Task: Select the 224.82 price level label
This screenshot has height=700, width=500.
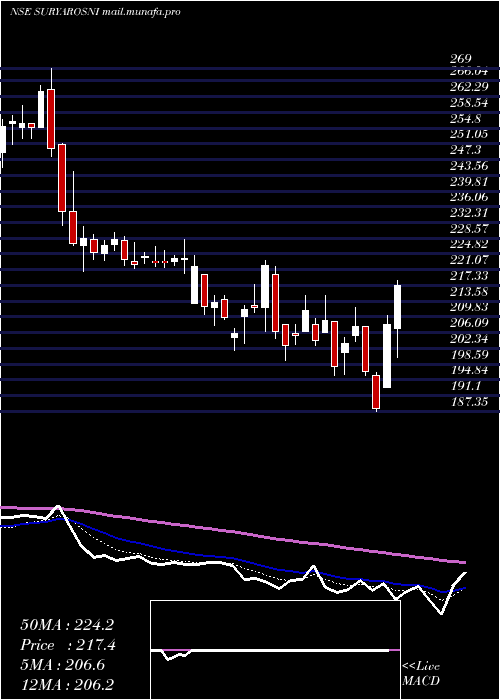Action: point(468,244)
